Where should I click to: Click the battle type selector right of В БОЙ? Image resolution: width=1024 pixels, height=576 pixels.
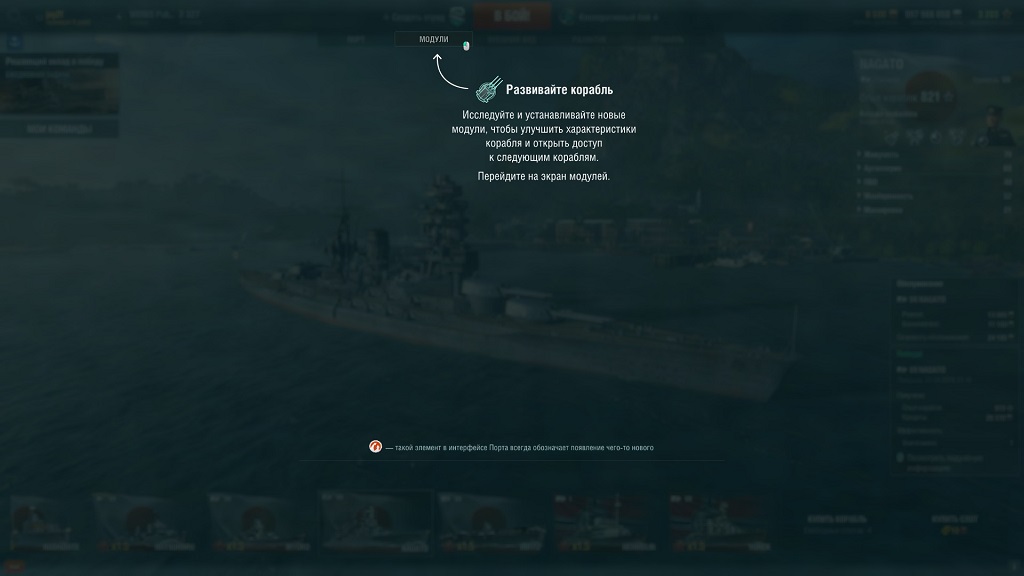click(611, 17)
